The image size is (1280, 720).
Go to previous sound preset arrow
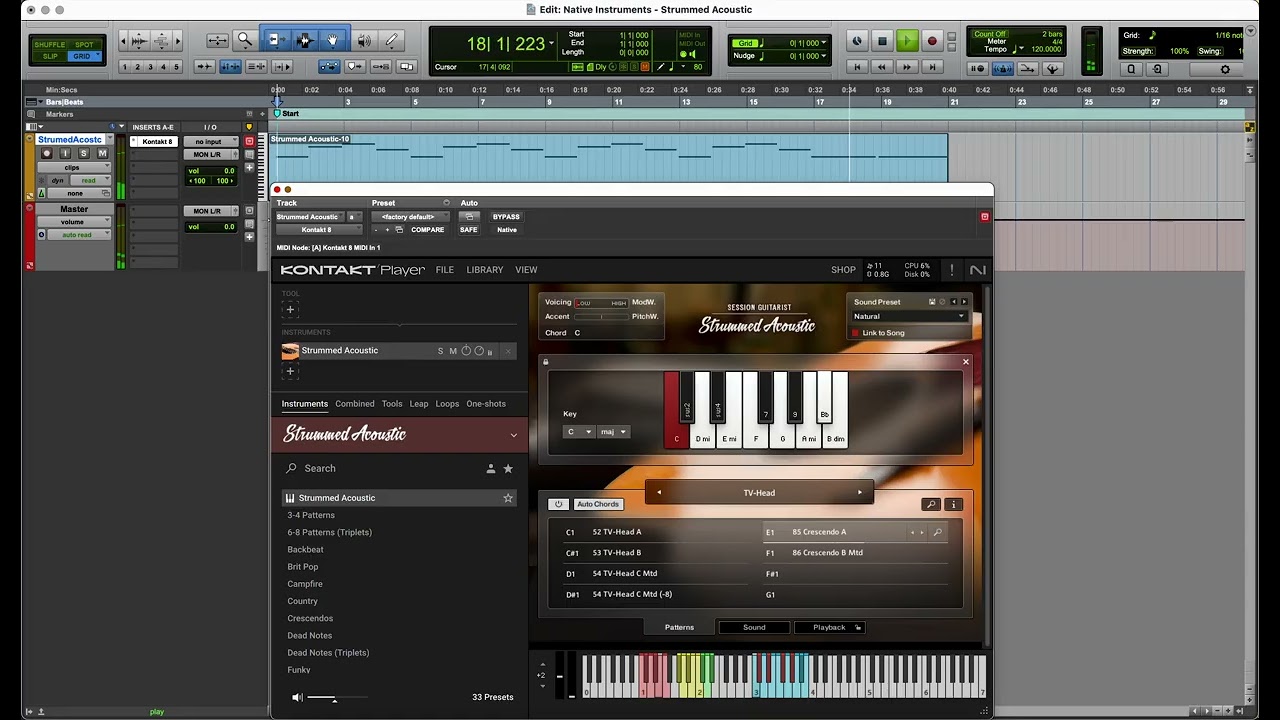click(953, 302)
